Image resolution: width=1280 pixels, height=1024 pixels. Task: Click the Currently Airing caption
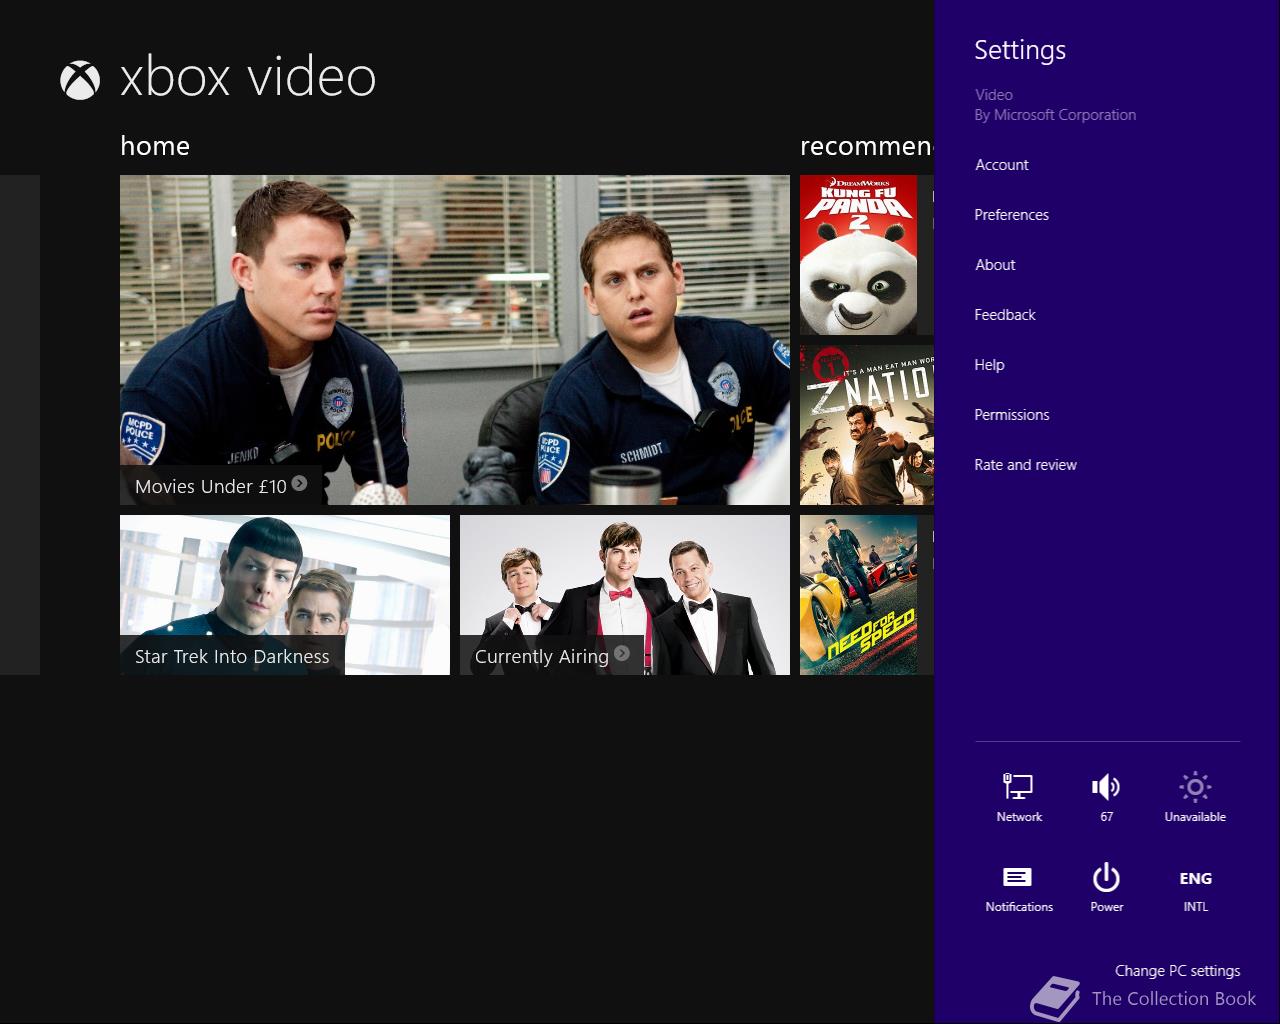click(541, 657)
